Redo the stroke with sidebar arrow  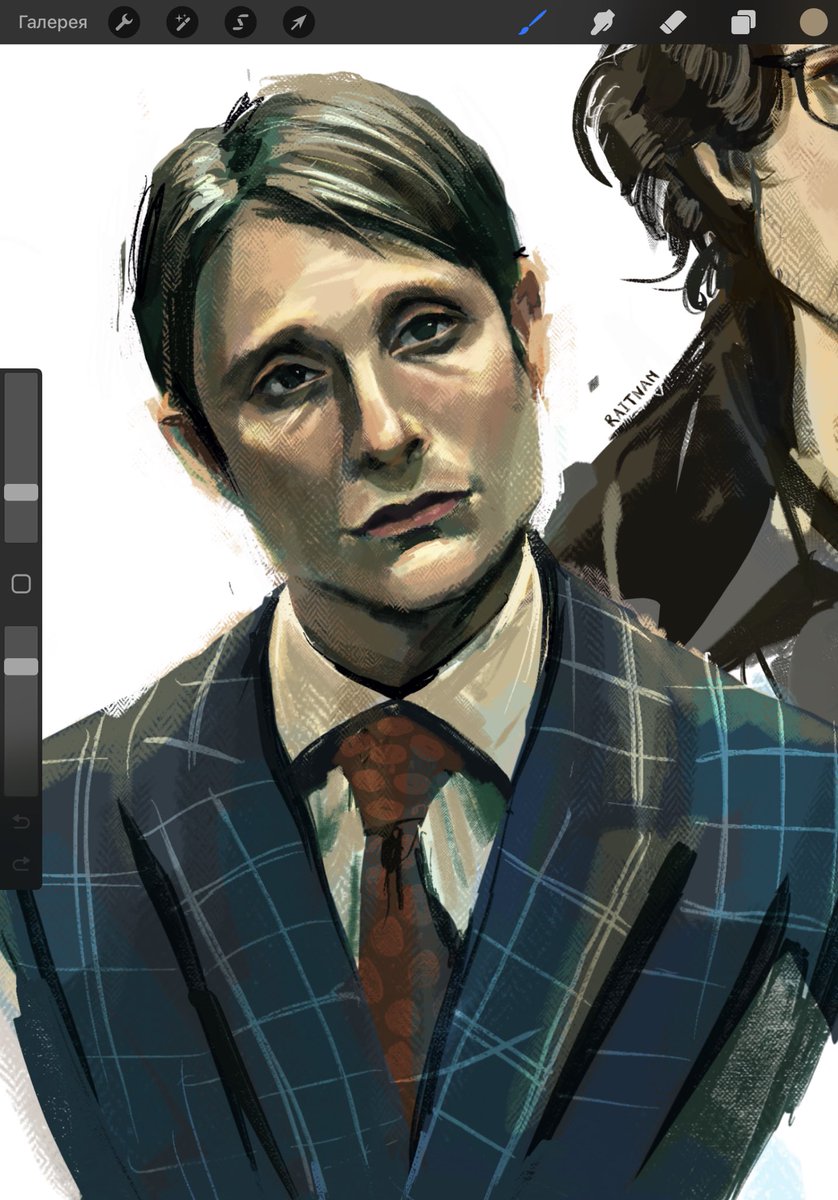21,864
